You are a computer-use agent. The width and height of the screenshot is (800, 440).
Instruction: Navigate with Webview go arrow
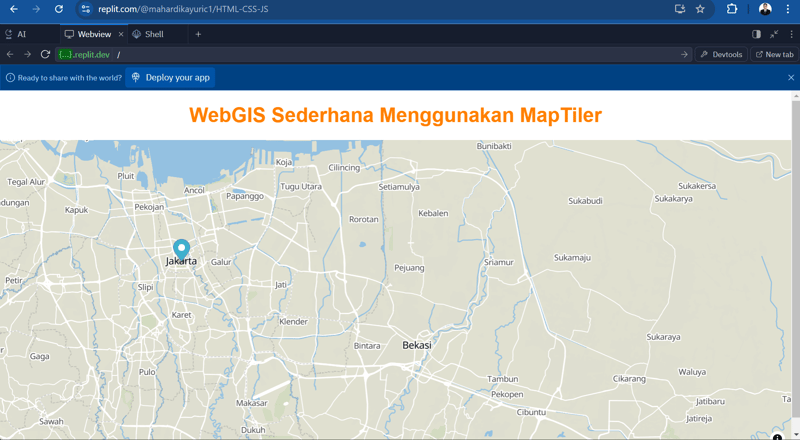point(684,55)
